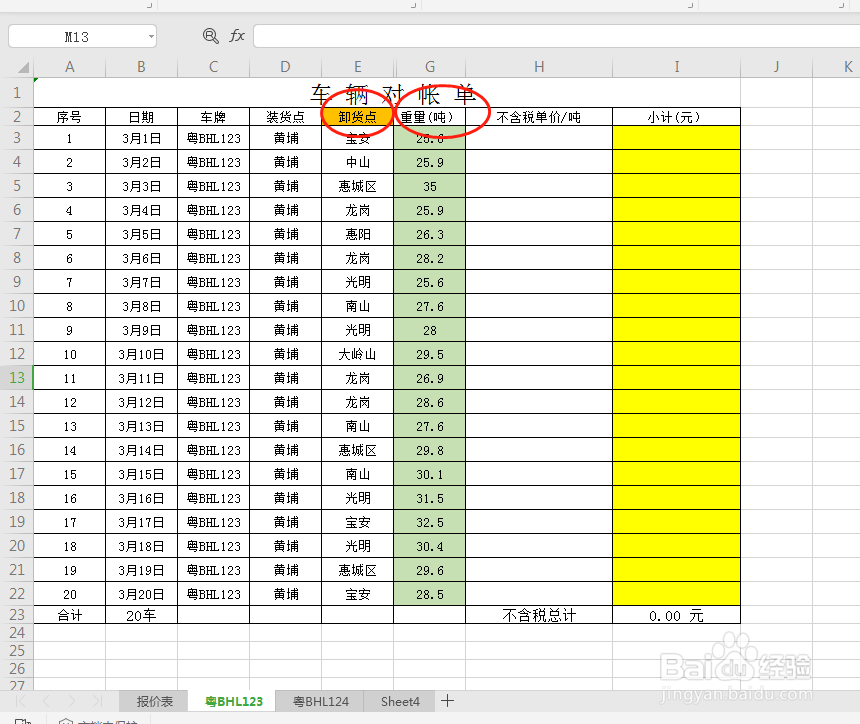Click the 装货点 header cell
The height and width of the screenshot is (724, 860).
pos(286,117)
